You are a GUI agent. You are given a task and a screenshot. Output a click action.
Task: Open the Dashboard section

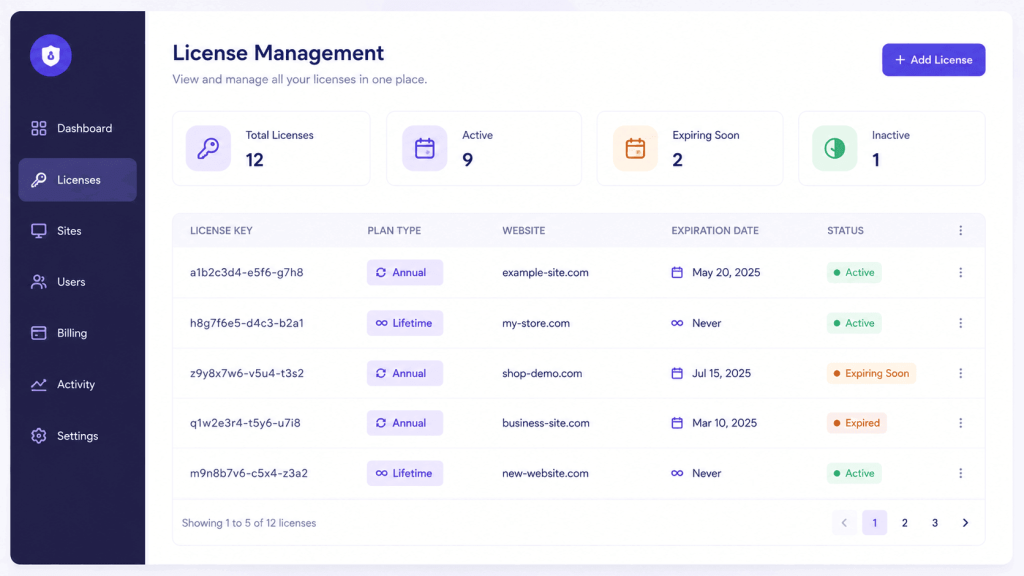(77, 129)
